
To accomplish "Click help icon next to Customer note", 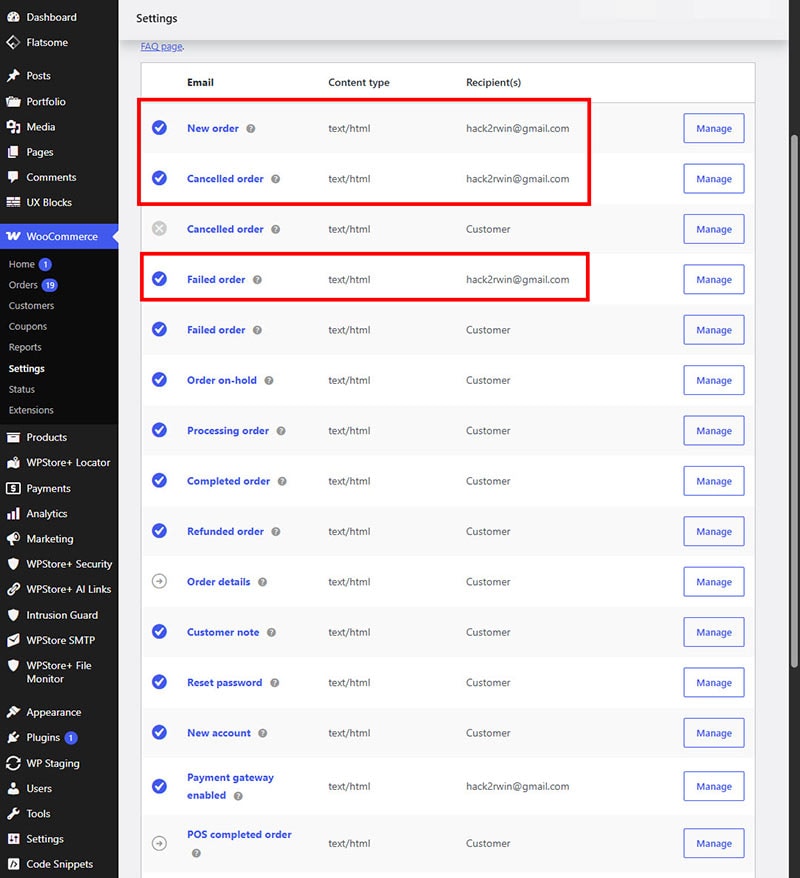I will (271, 632).
